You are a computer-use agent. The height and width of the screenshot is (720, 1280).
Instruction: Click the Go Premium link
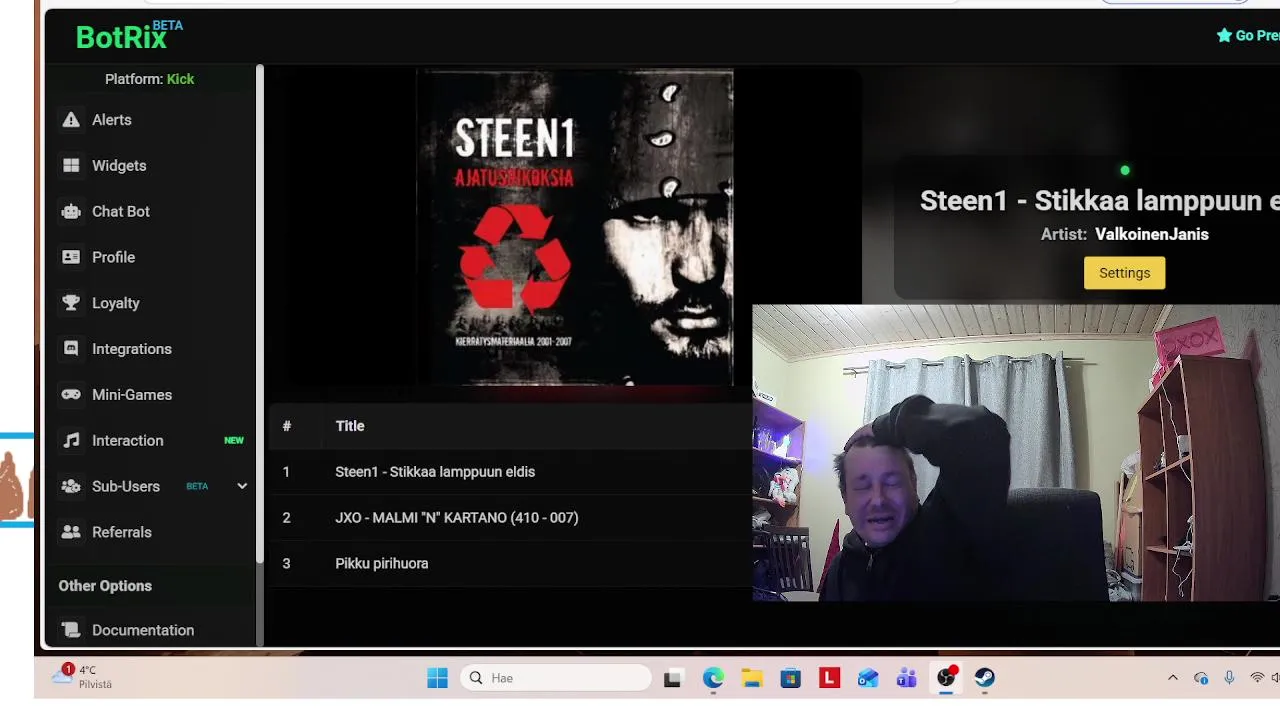1248,35
